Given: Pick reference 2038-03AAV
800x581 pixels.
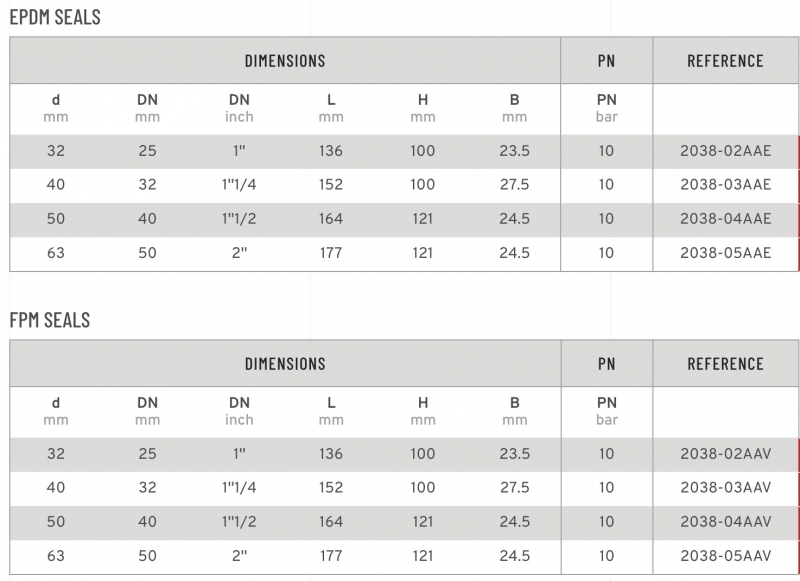Looking at the screenshot, I should pos(725,488).
